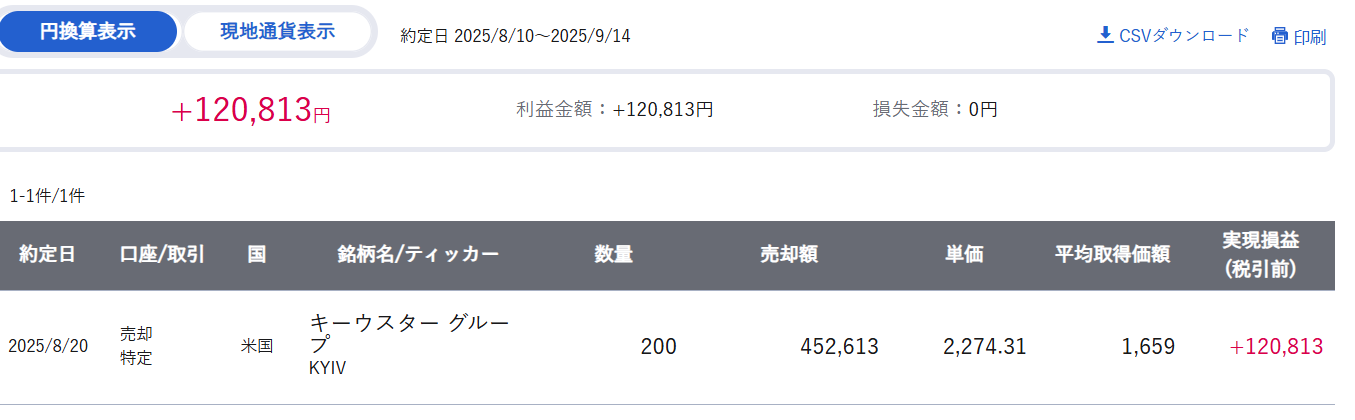1355x420 pixels.
Task: Select the キーウスター グループ stock name
Action: click(410, 332)
